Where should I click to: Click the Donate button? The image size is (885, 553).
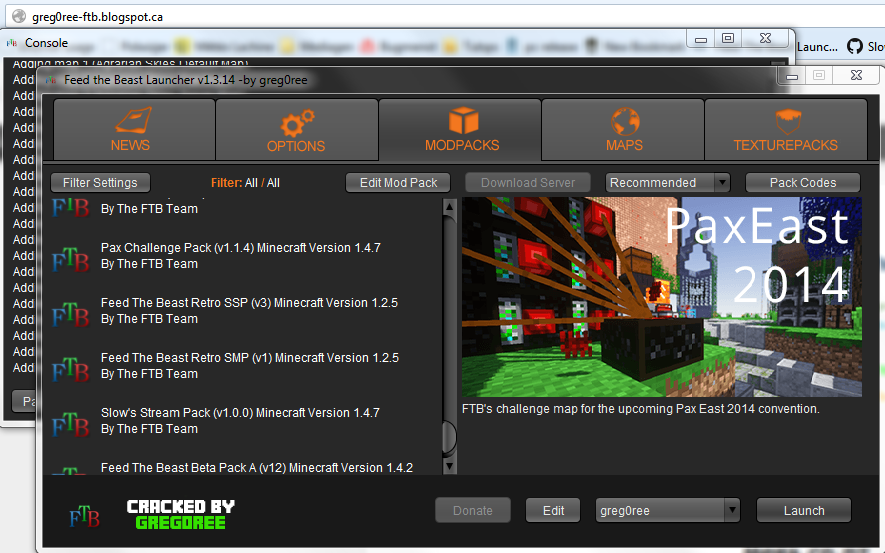coord(472,511)
